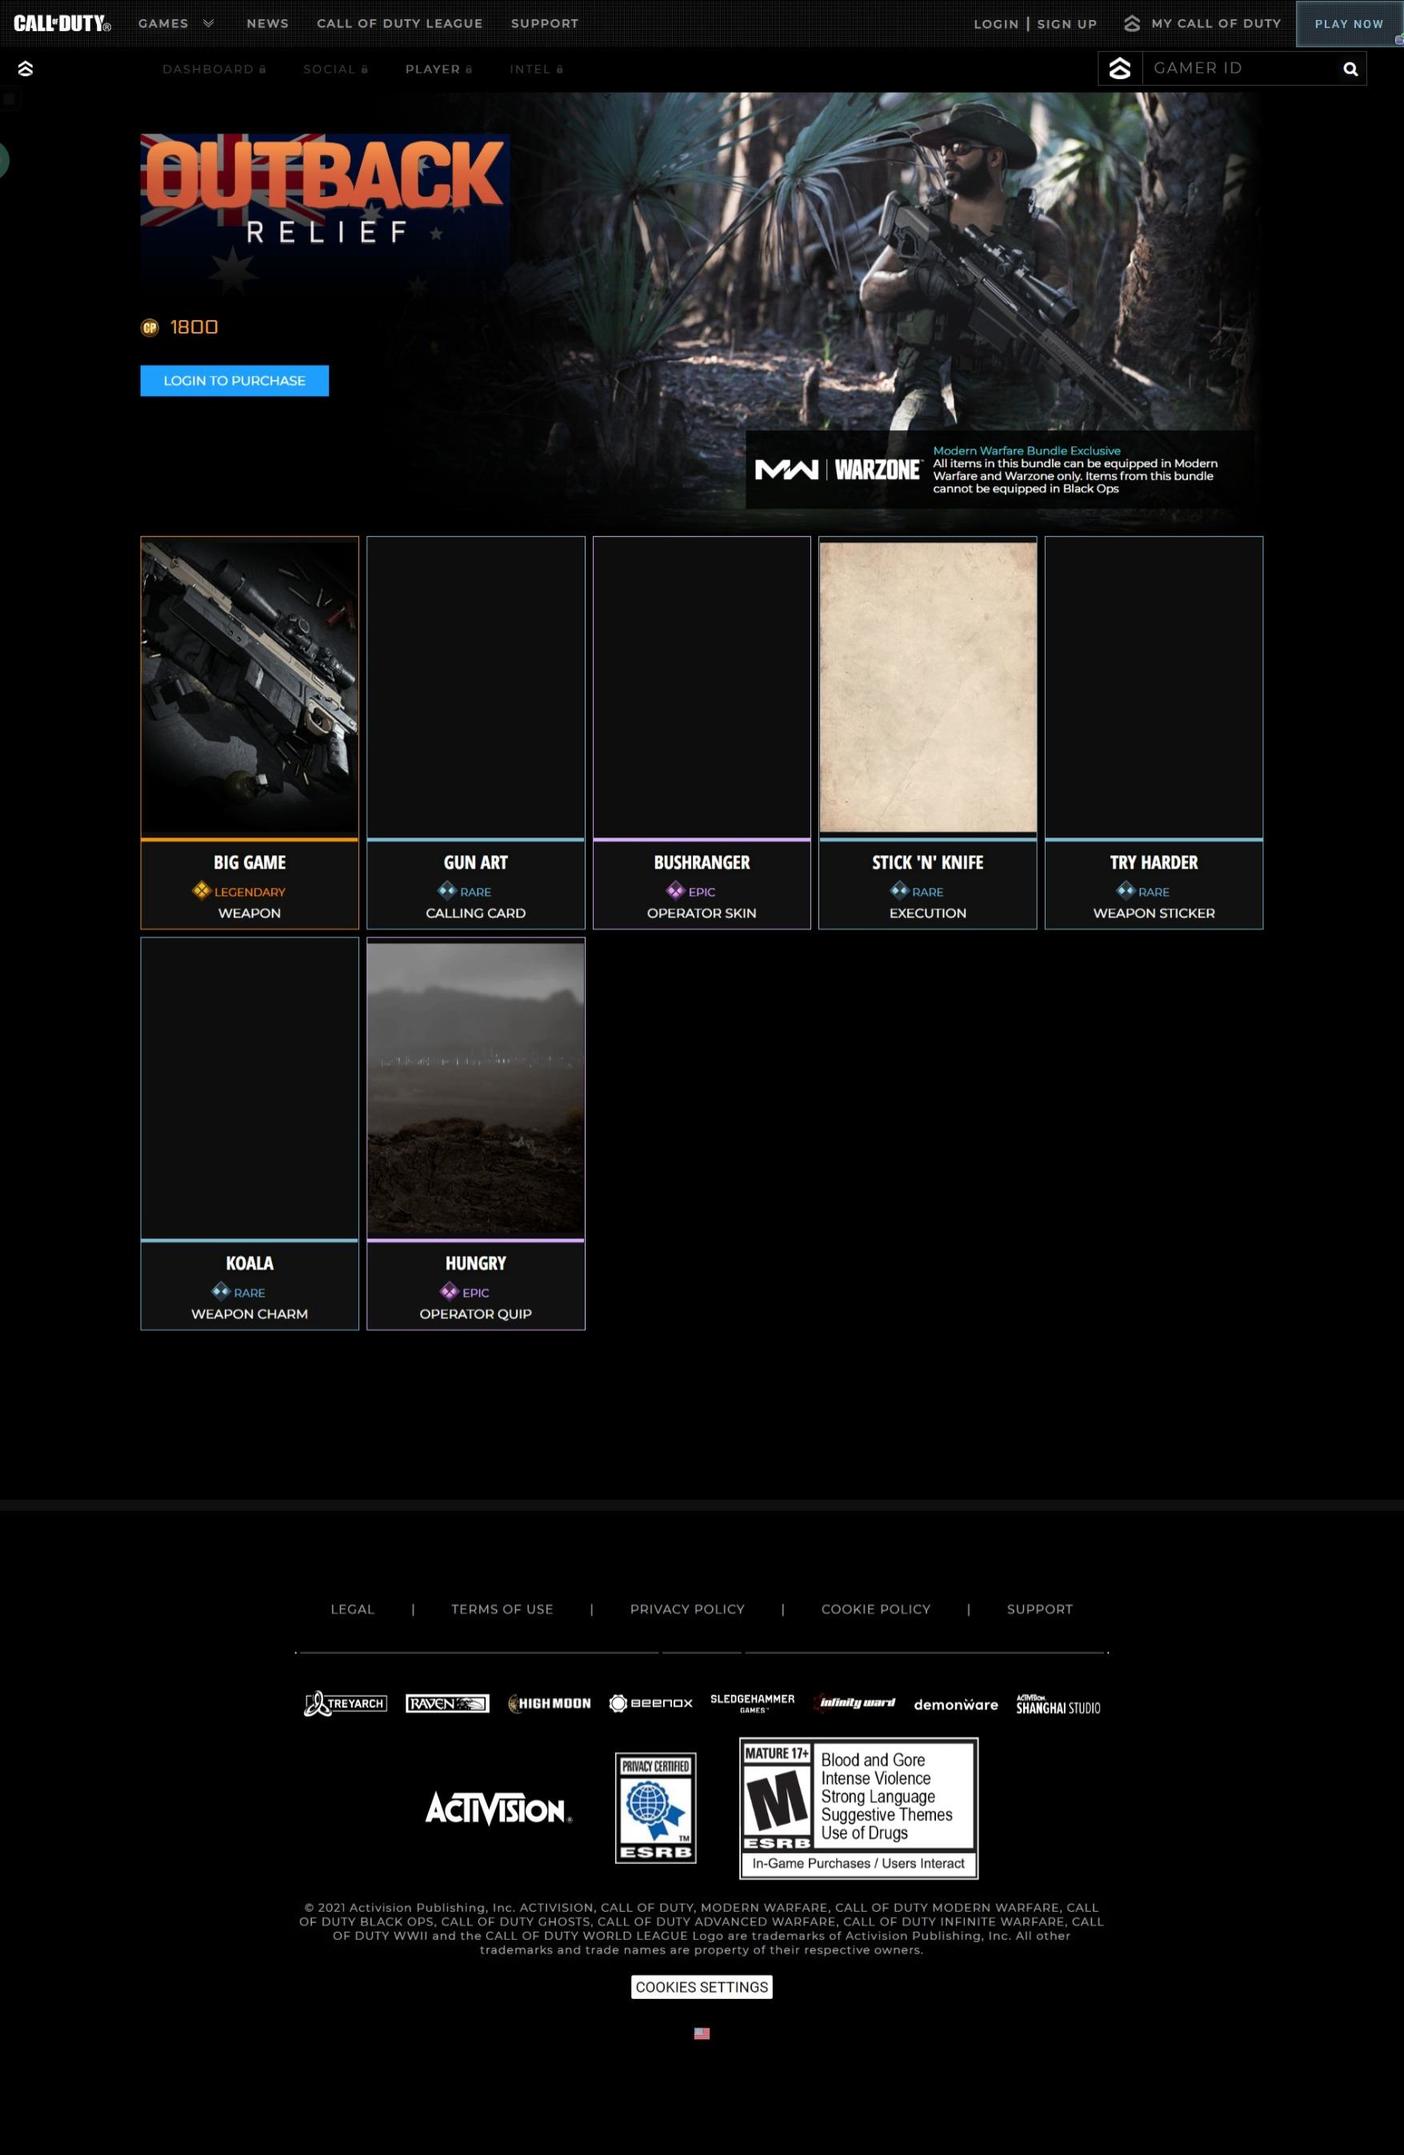
Task: Click the search magnifier icon
Action: click(1350, 69)
